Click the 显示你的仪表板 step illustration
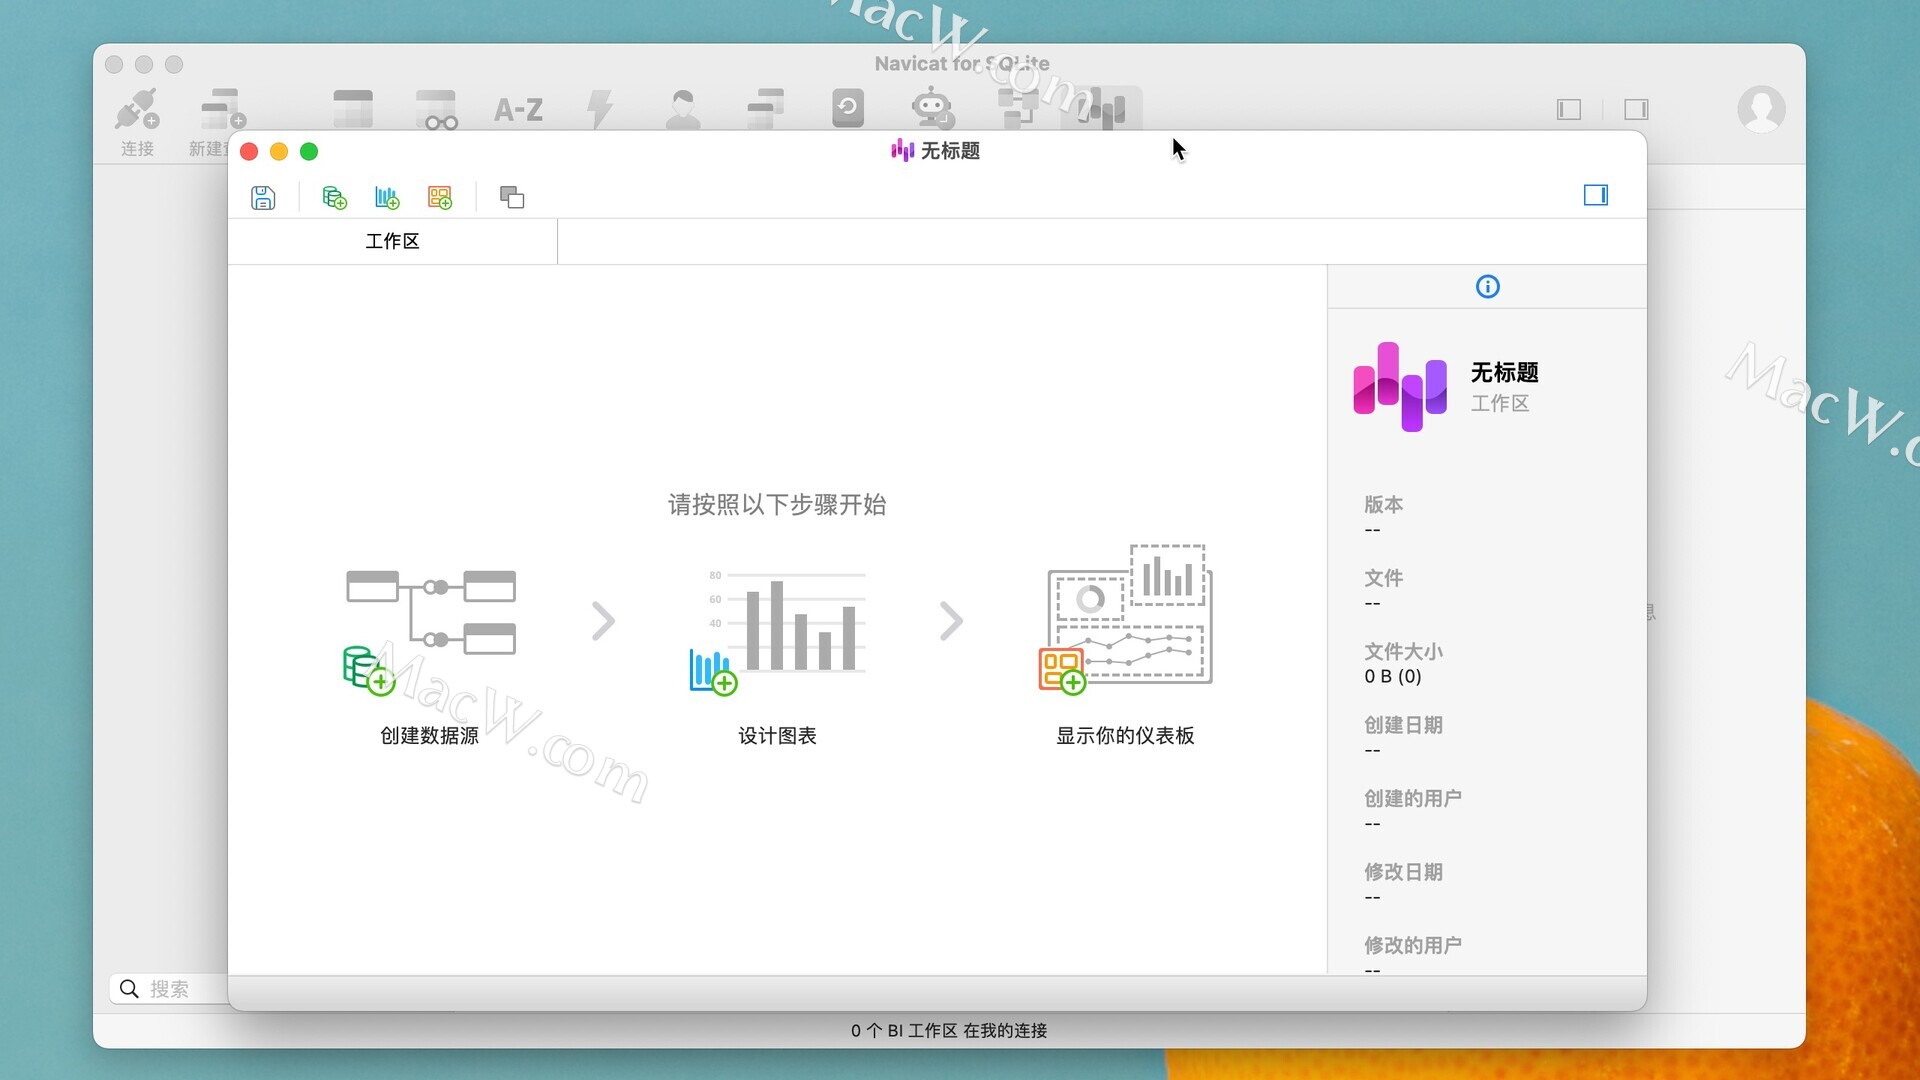Image resolution: width=1920 pixels, height=1080 pixels. [1125, 619]
